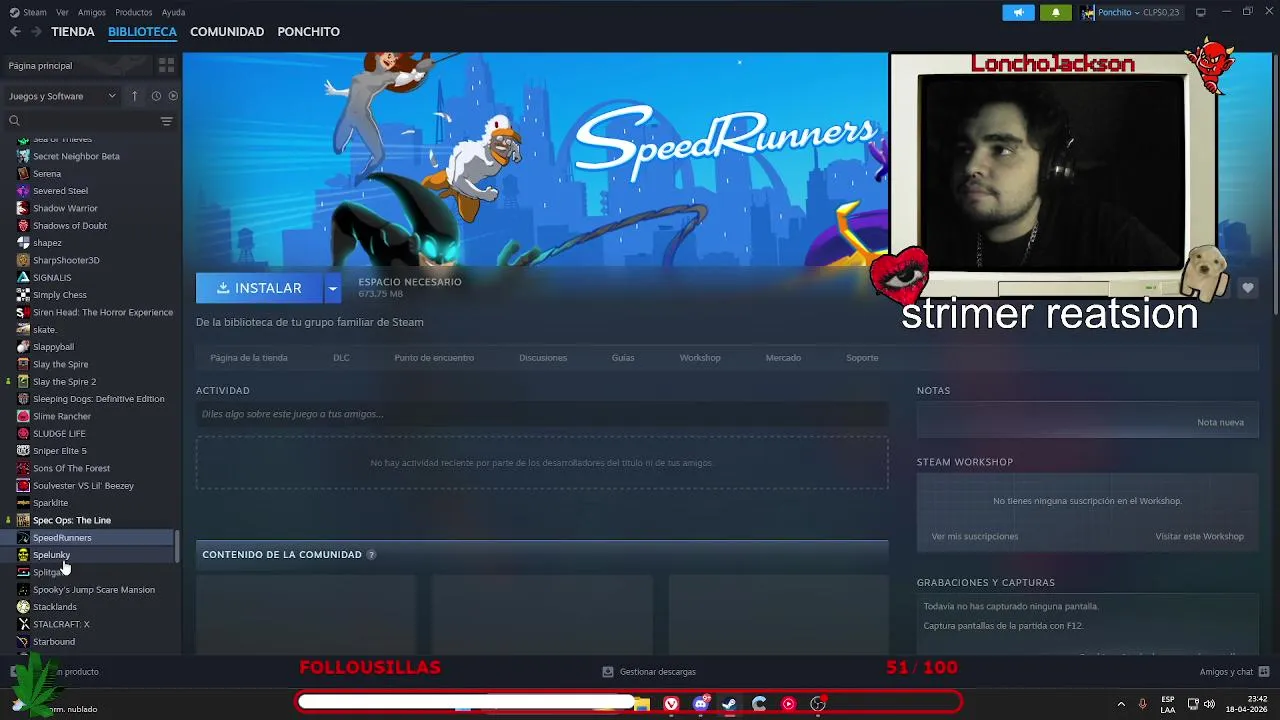Open Página de la tienda link

(249, 358)
